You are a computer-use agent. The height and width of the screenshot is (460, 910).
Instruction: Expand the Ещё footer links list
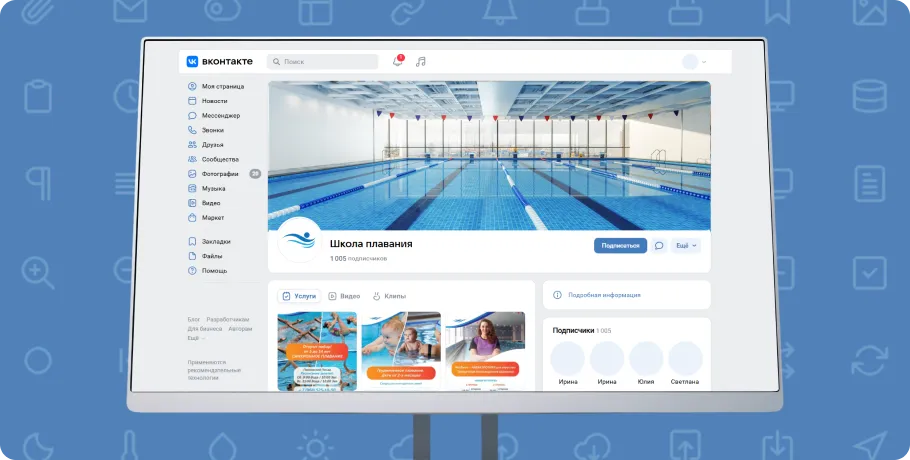(195, 338)
